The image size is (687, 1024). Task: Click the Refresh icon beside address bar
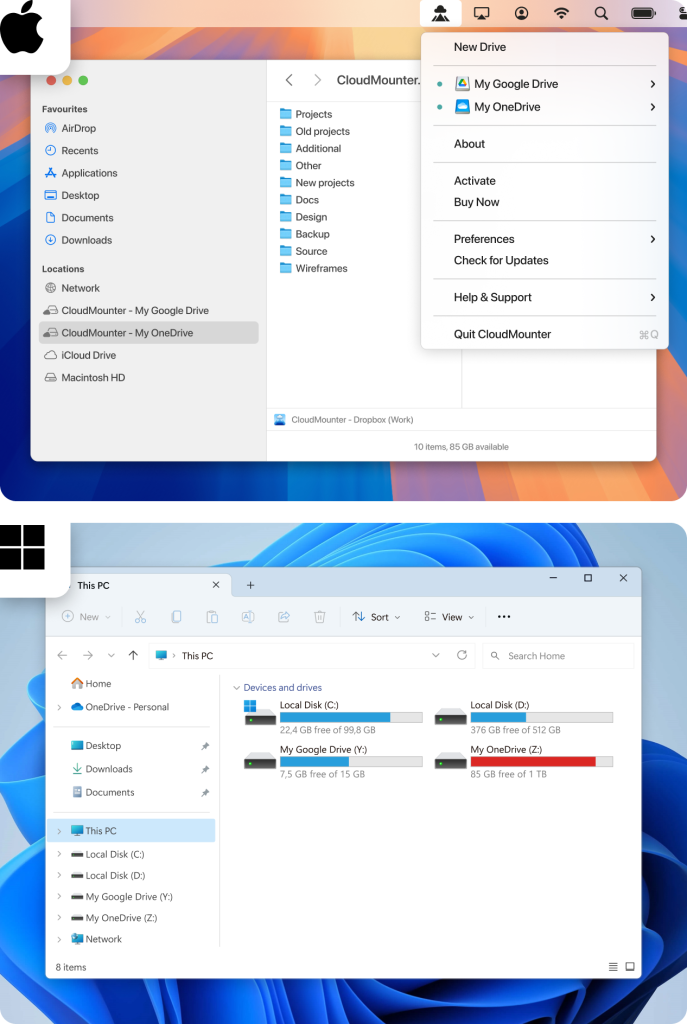pos(462,655)
